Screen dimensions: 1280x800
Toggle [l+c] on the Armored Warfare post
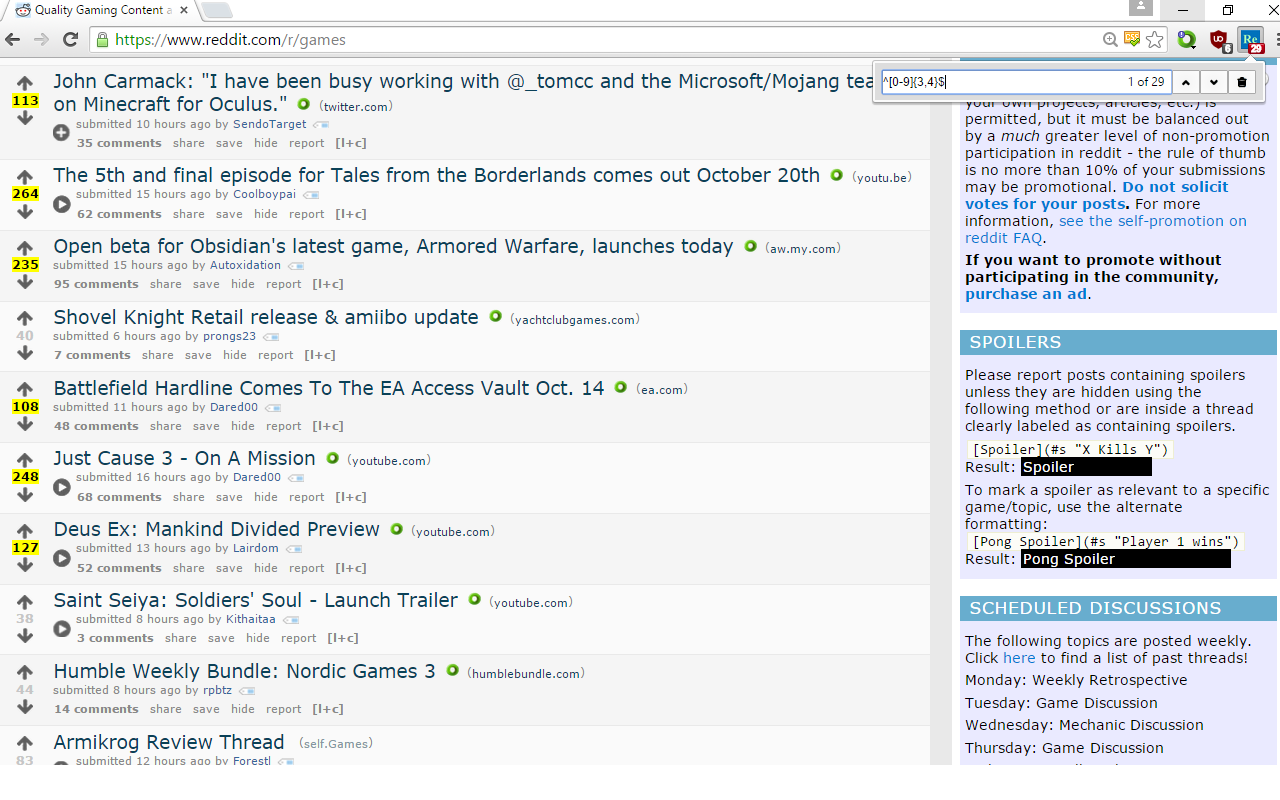[x=328, y=284]
